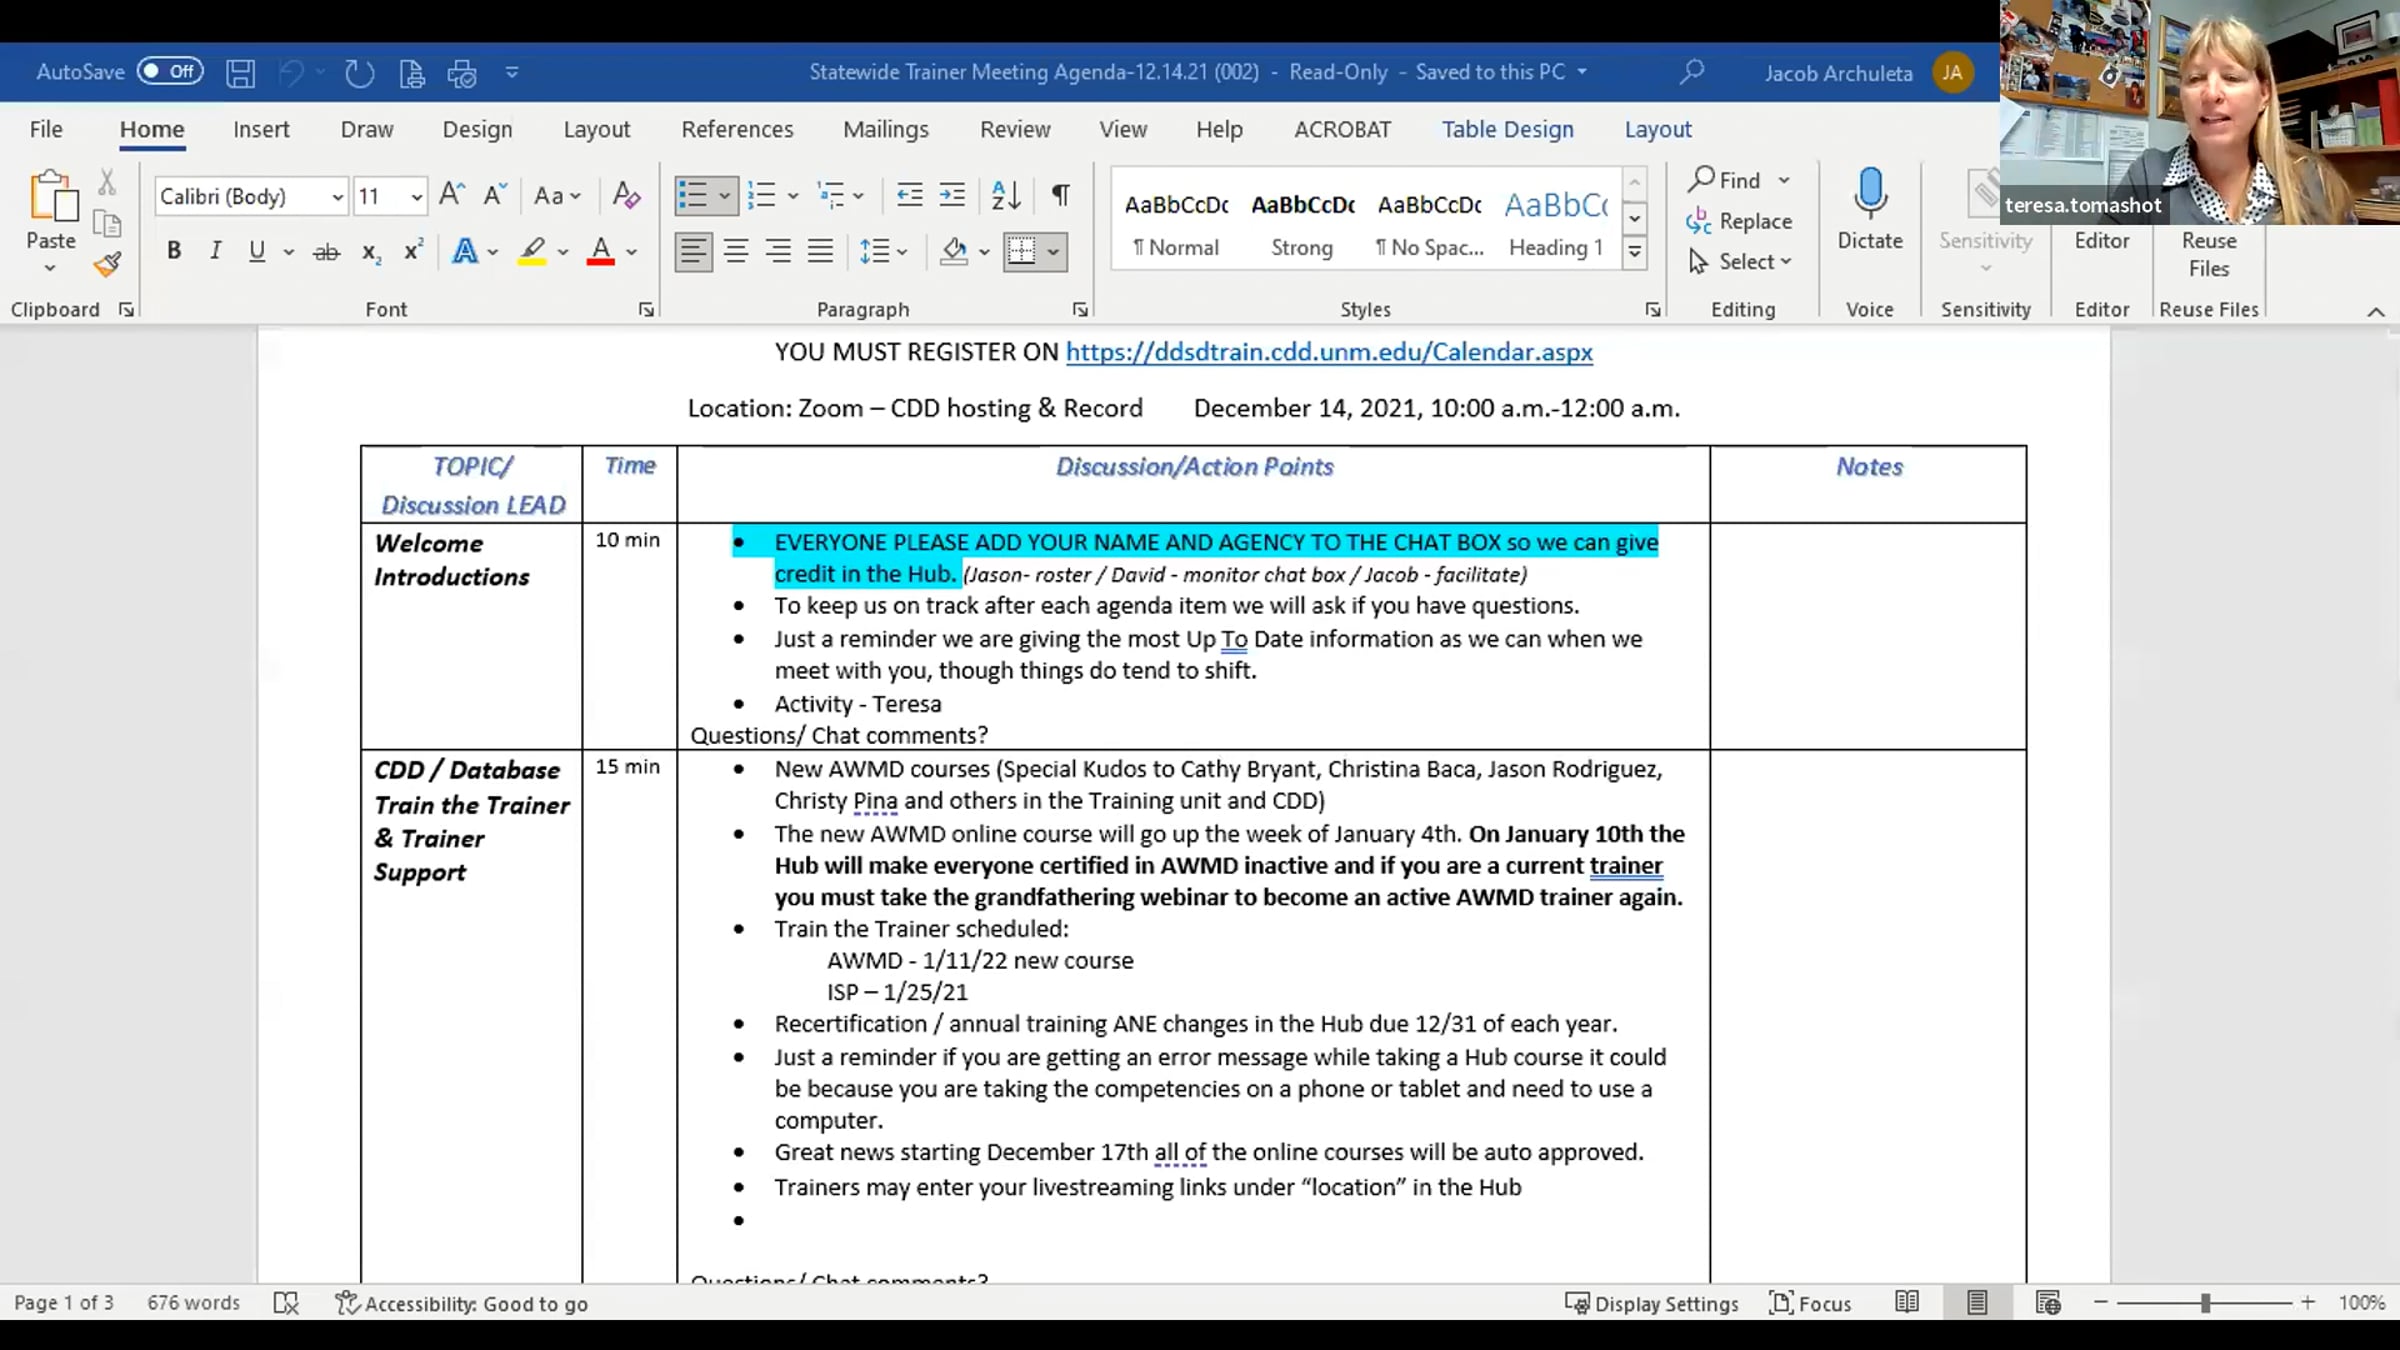This screenshot has height=1350, width=2400.
Task: Click the Save icon in title bar
Action: coord(240,73)
